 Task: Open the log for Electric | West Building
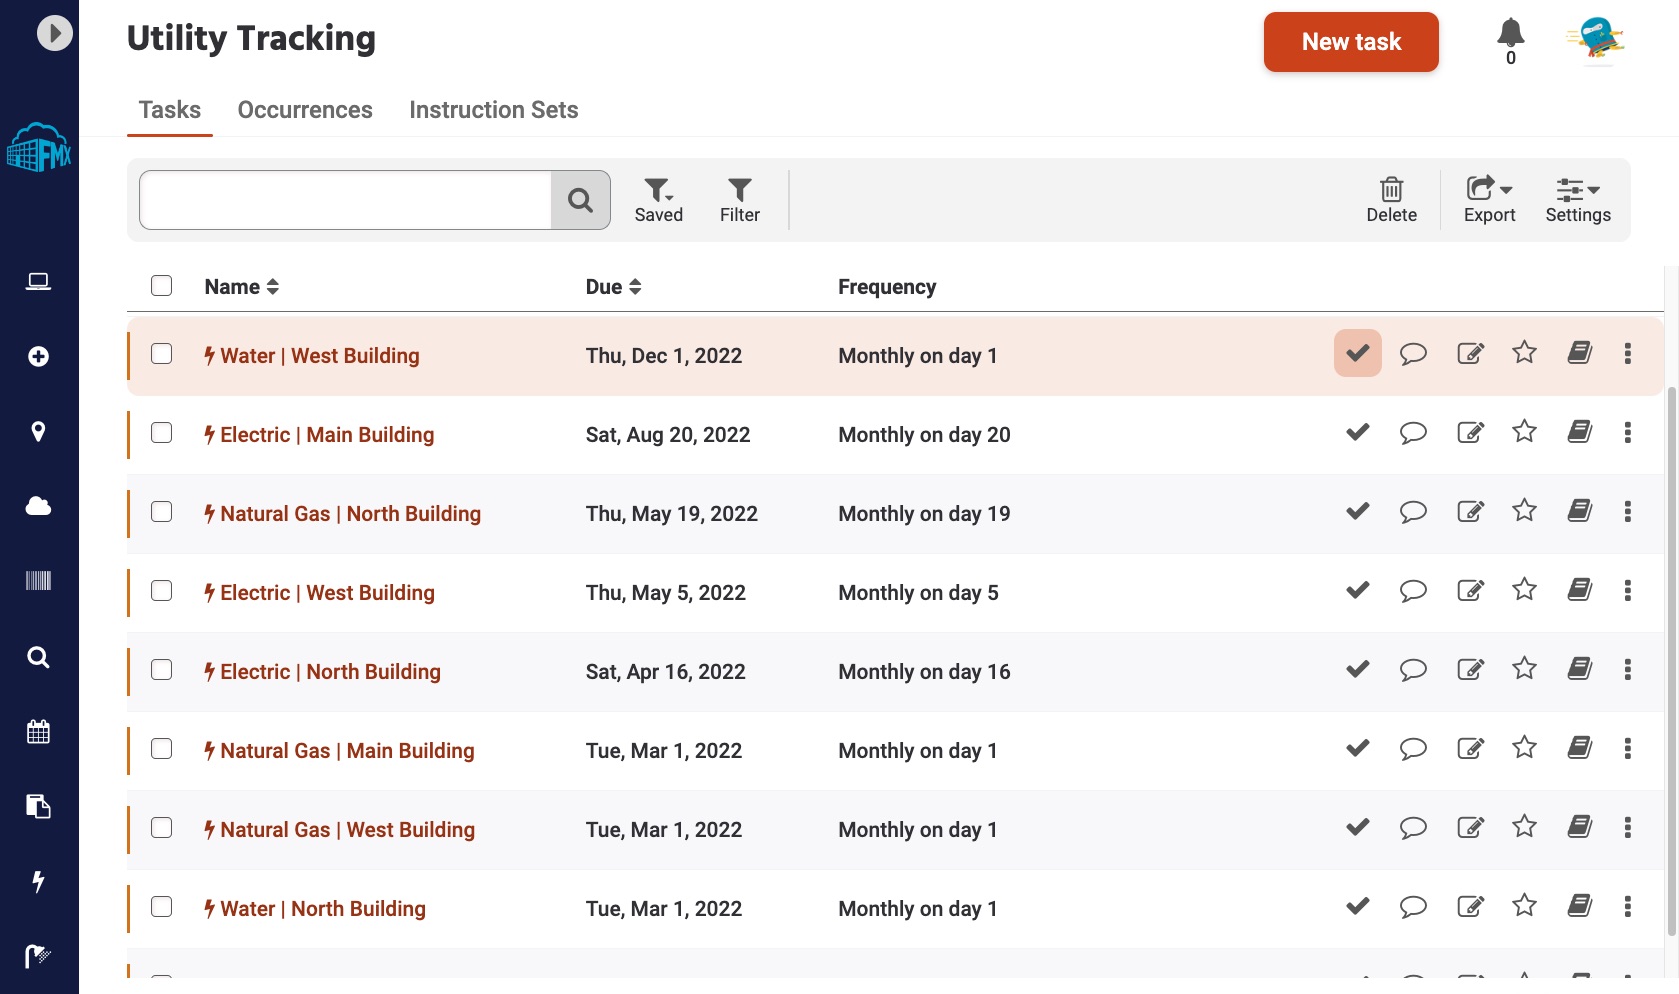[x=1580, y=590]
